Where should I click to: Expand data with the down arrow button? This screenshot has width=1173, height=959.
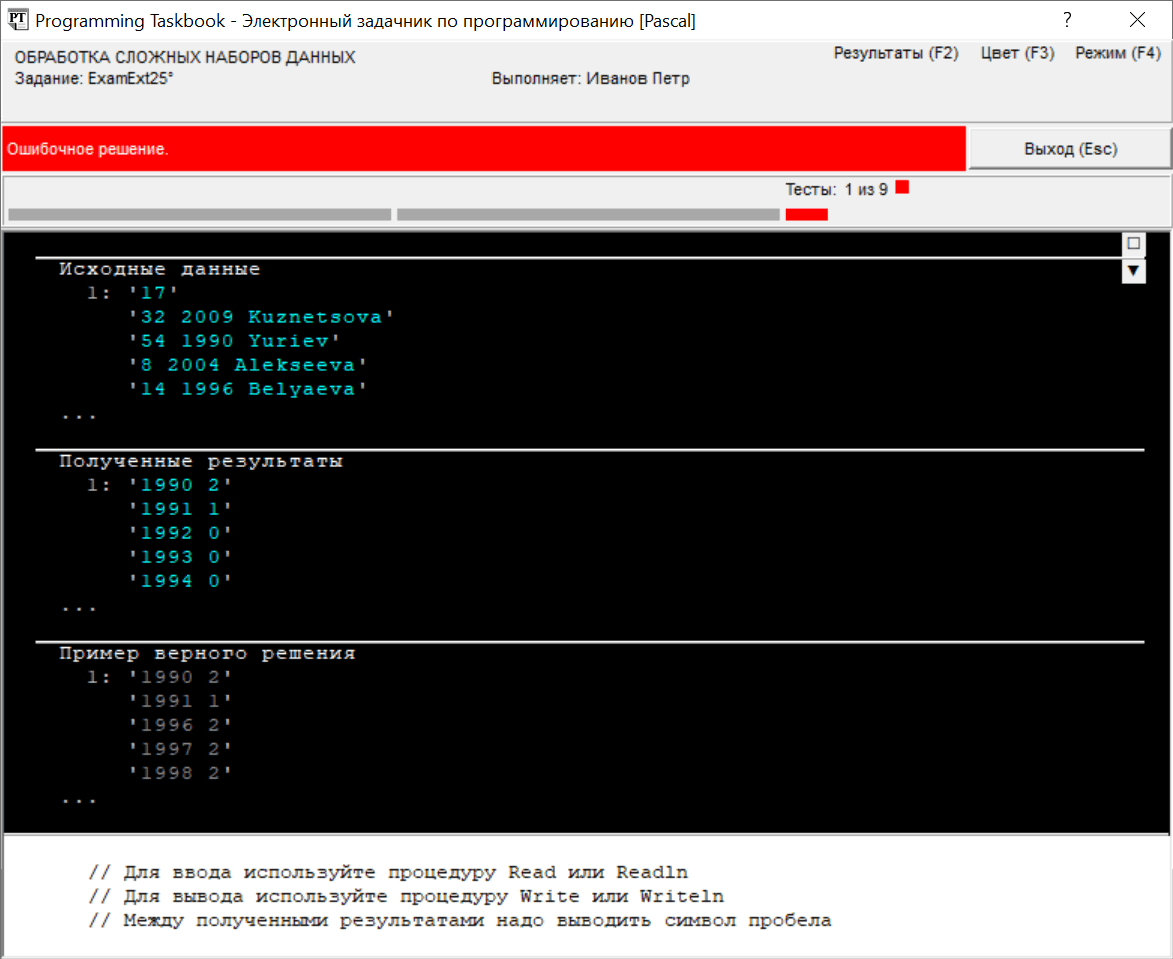(1133, 271)
